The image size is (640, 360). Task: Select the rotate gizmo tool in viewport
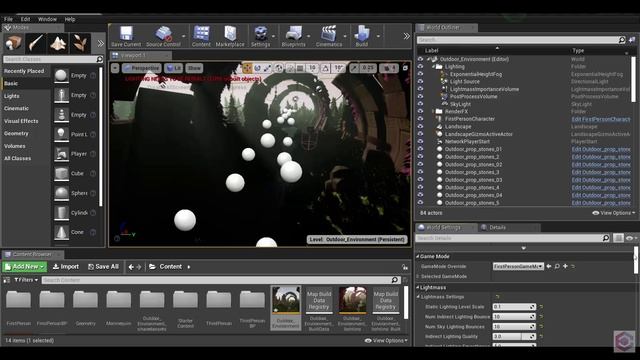257,68
